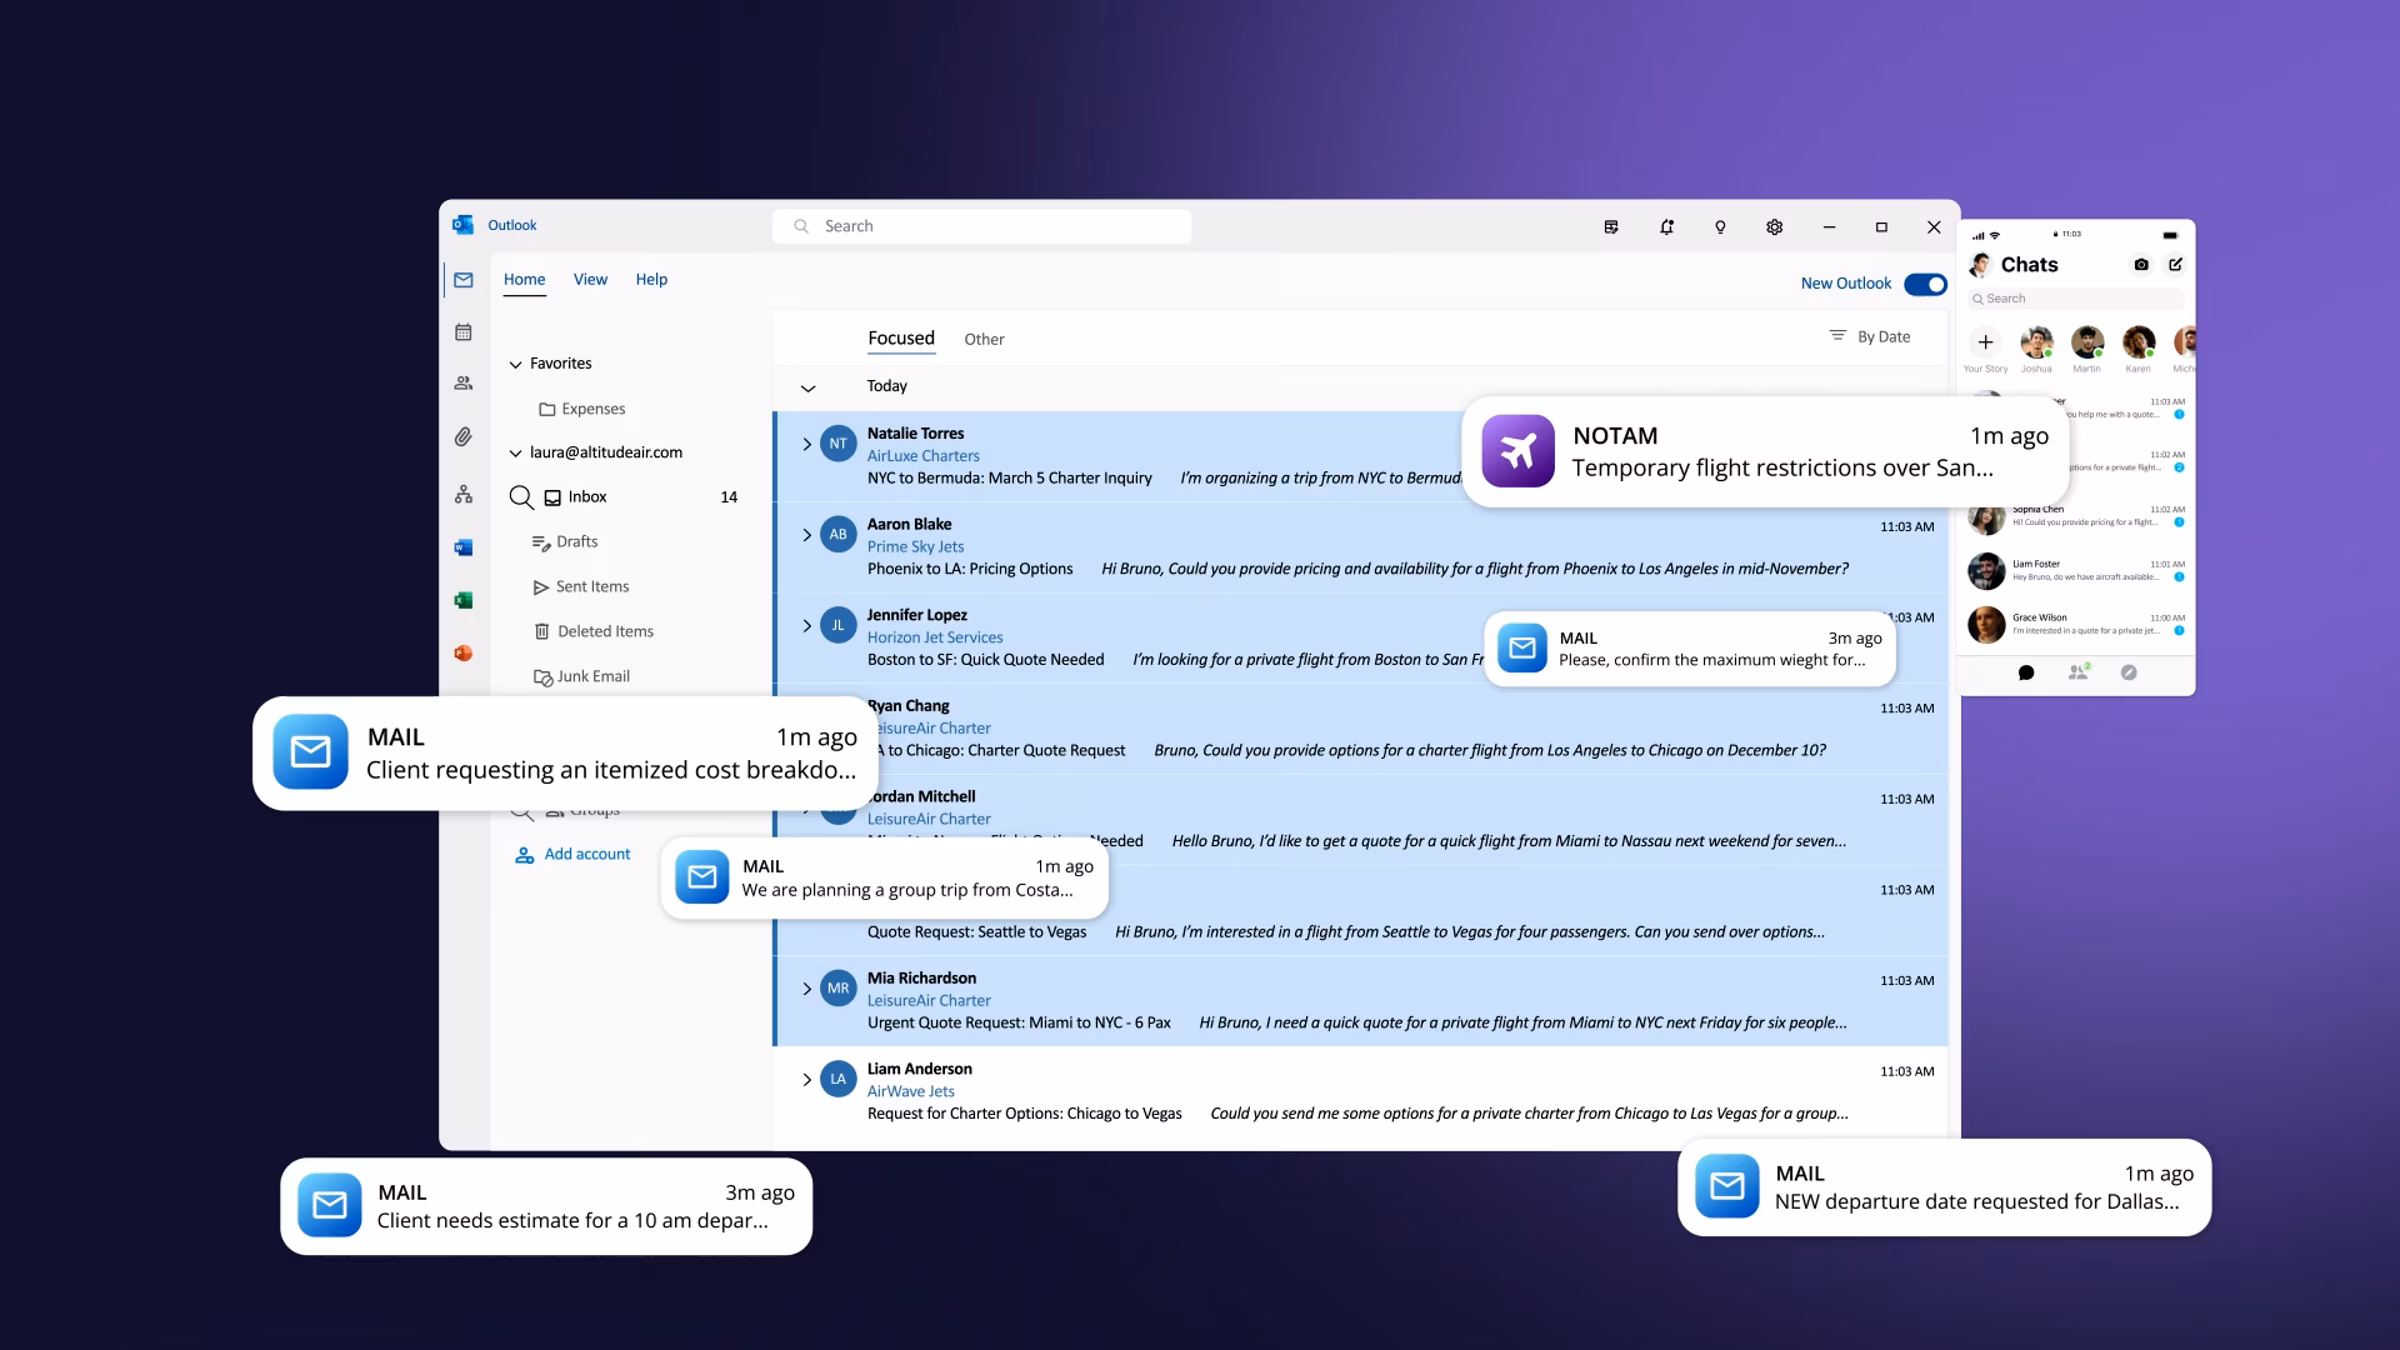2400x1350 pixels.
Task: Launch Word from the Outlook sidebar
Action: click(463, 547)
